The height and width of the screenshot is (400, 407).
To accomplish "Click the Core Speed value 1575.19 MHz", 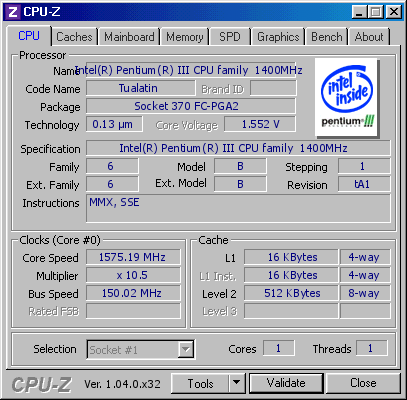I will [133, 257].
